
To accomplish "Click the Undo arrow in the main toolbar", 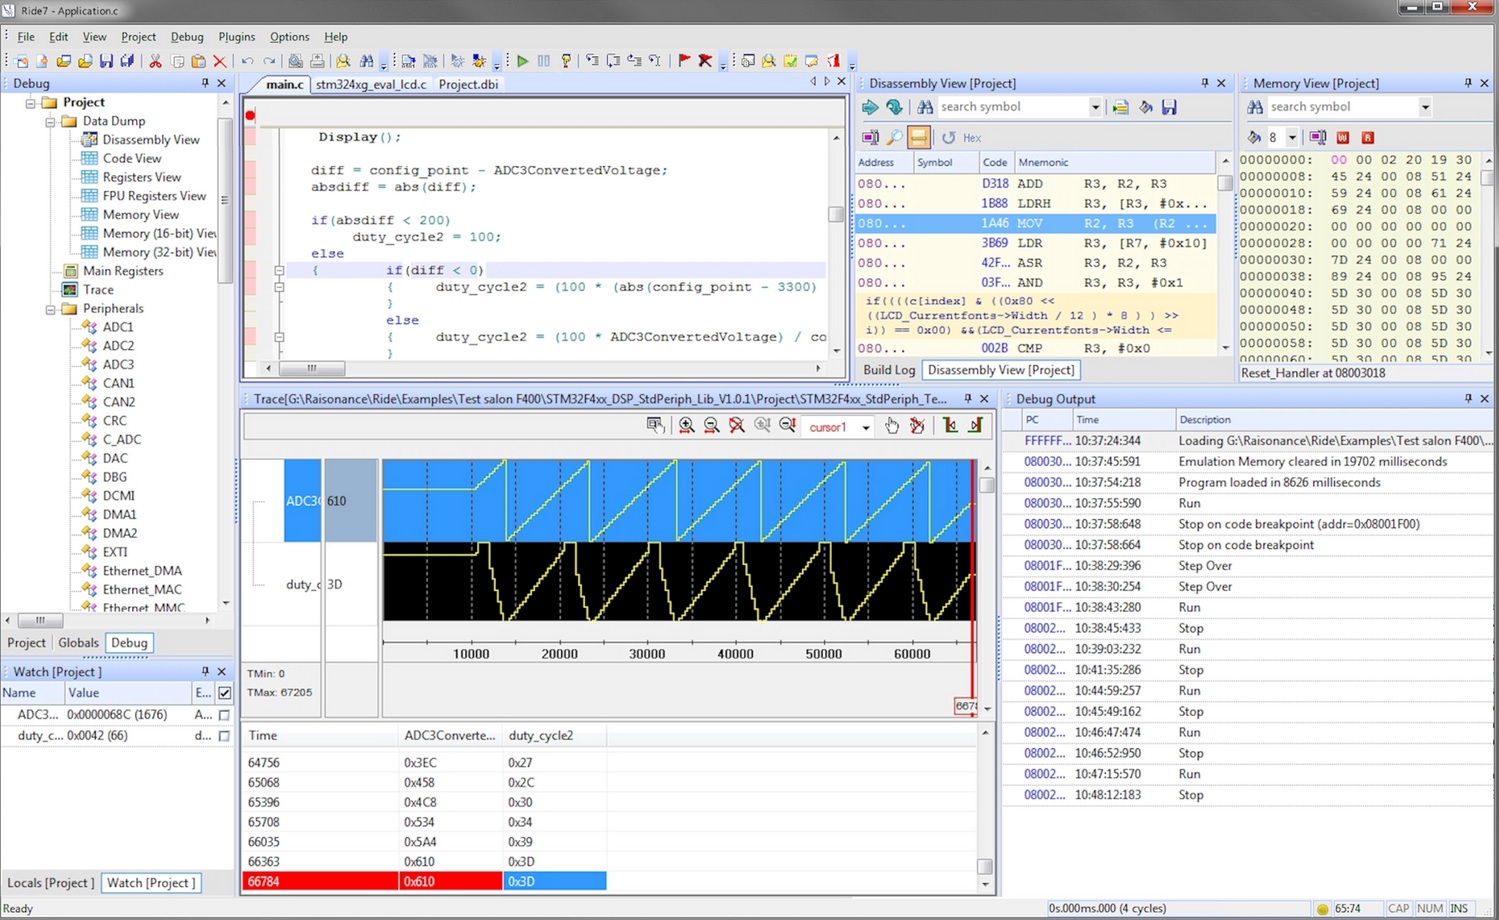I will pyautogui.click(x=247, y=61).
